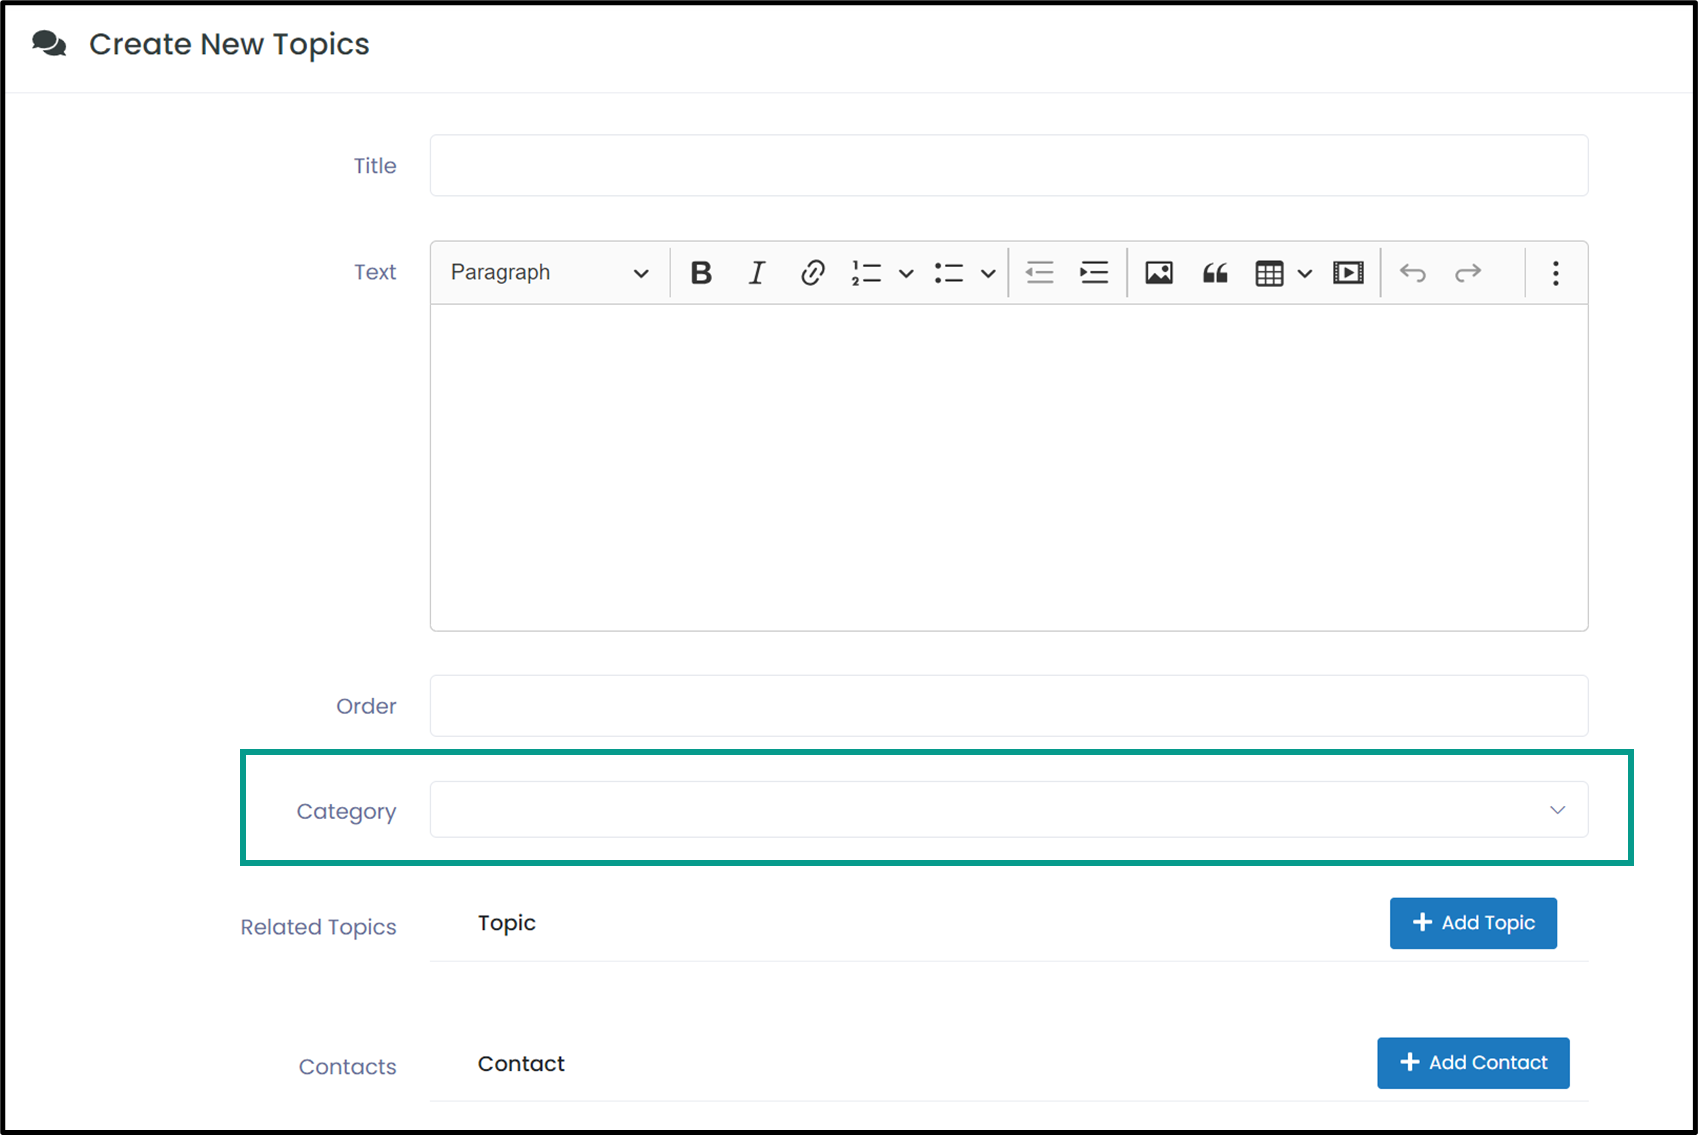This screenshot has height=1135, width=1698.
Task: Insert a table into the editor
Action: click(x=1269, y=273)
